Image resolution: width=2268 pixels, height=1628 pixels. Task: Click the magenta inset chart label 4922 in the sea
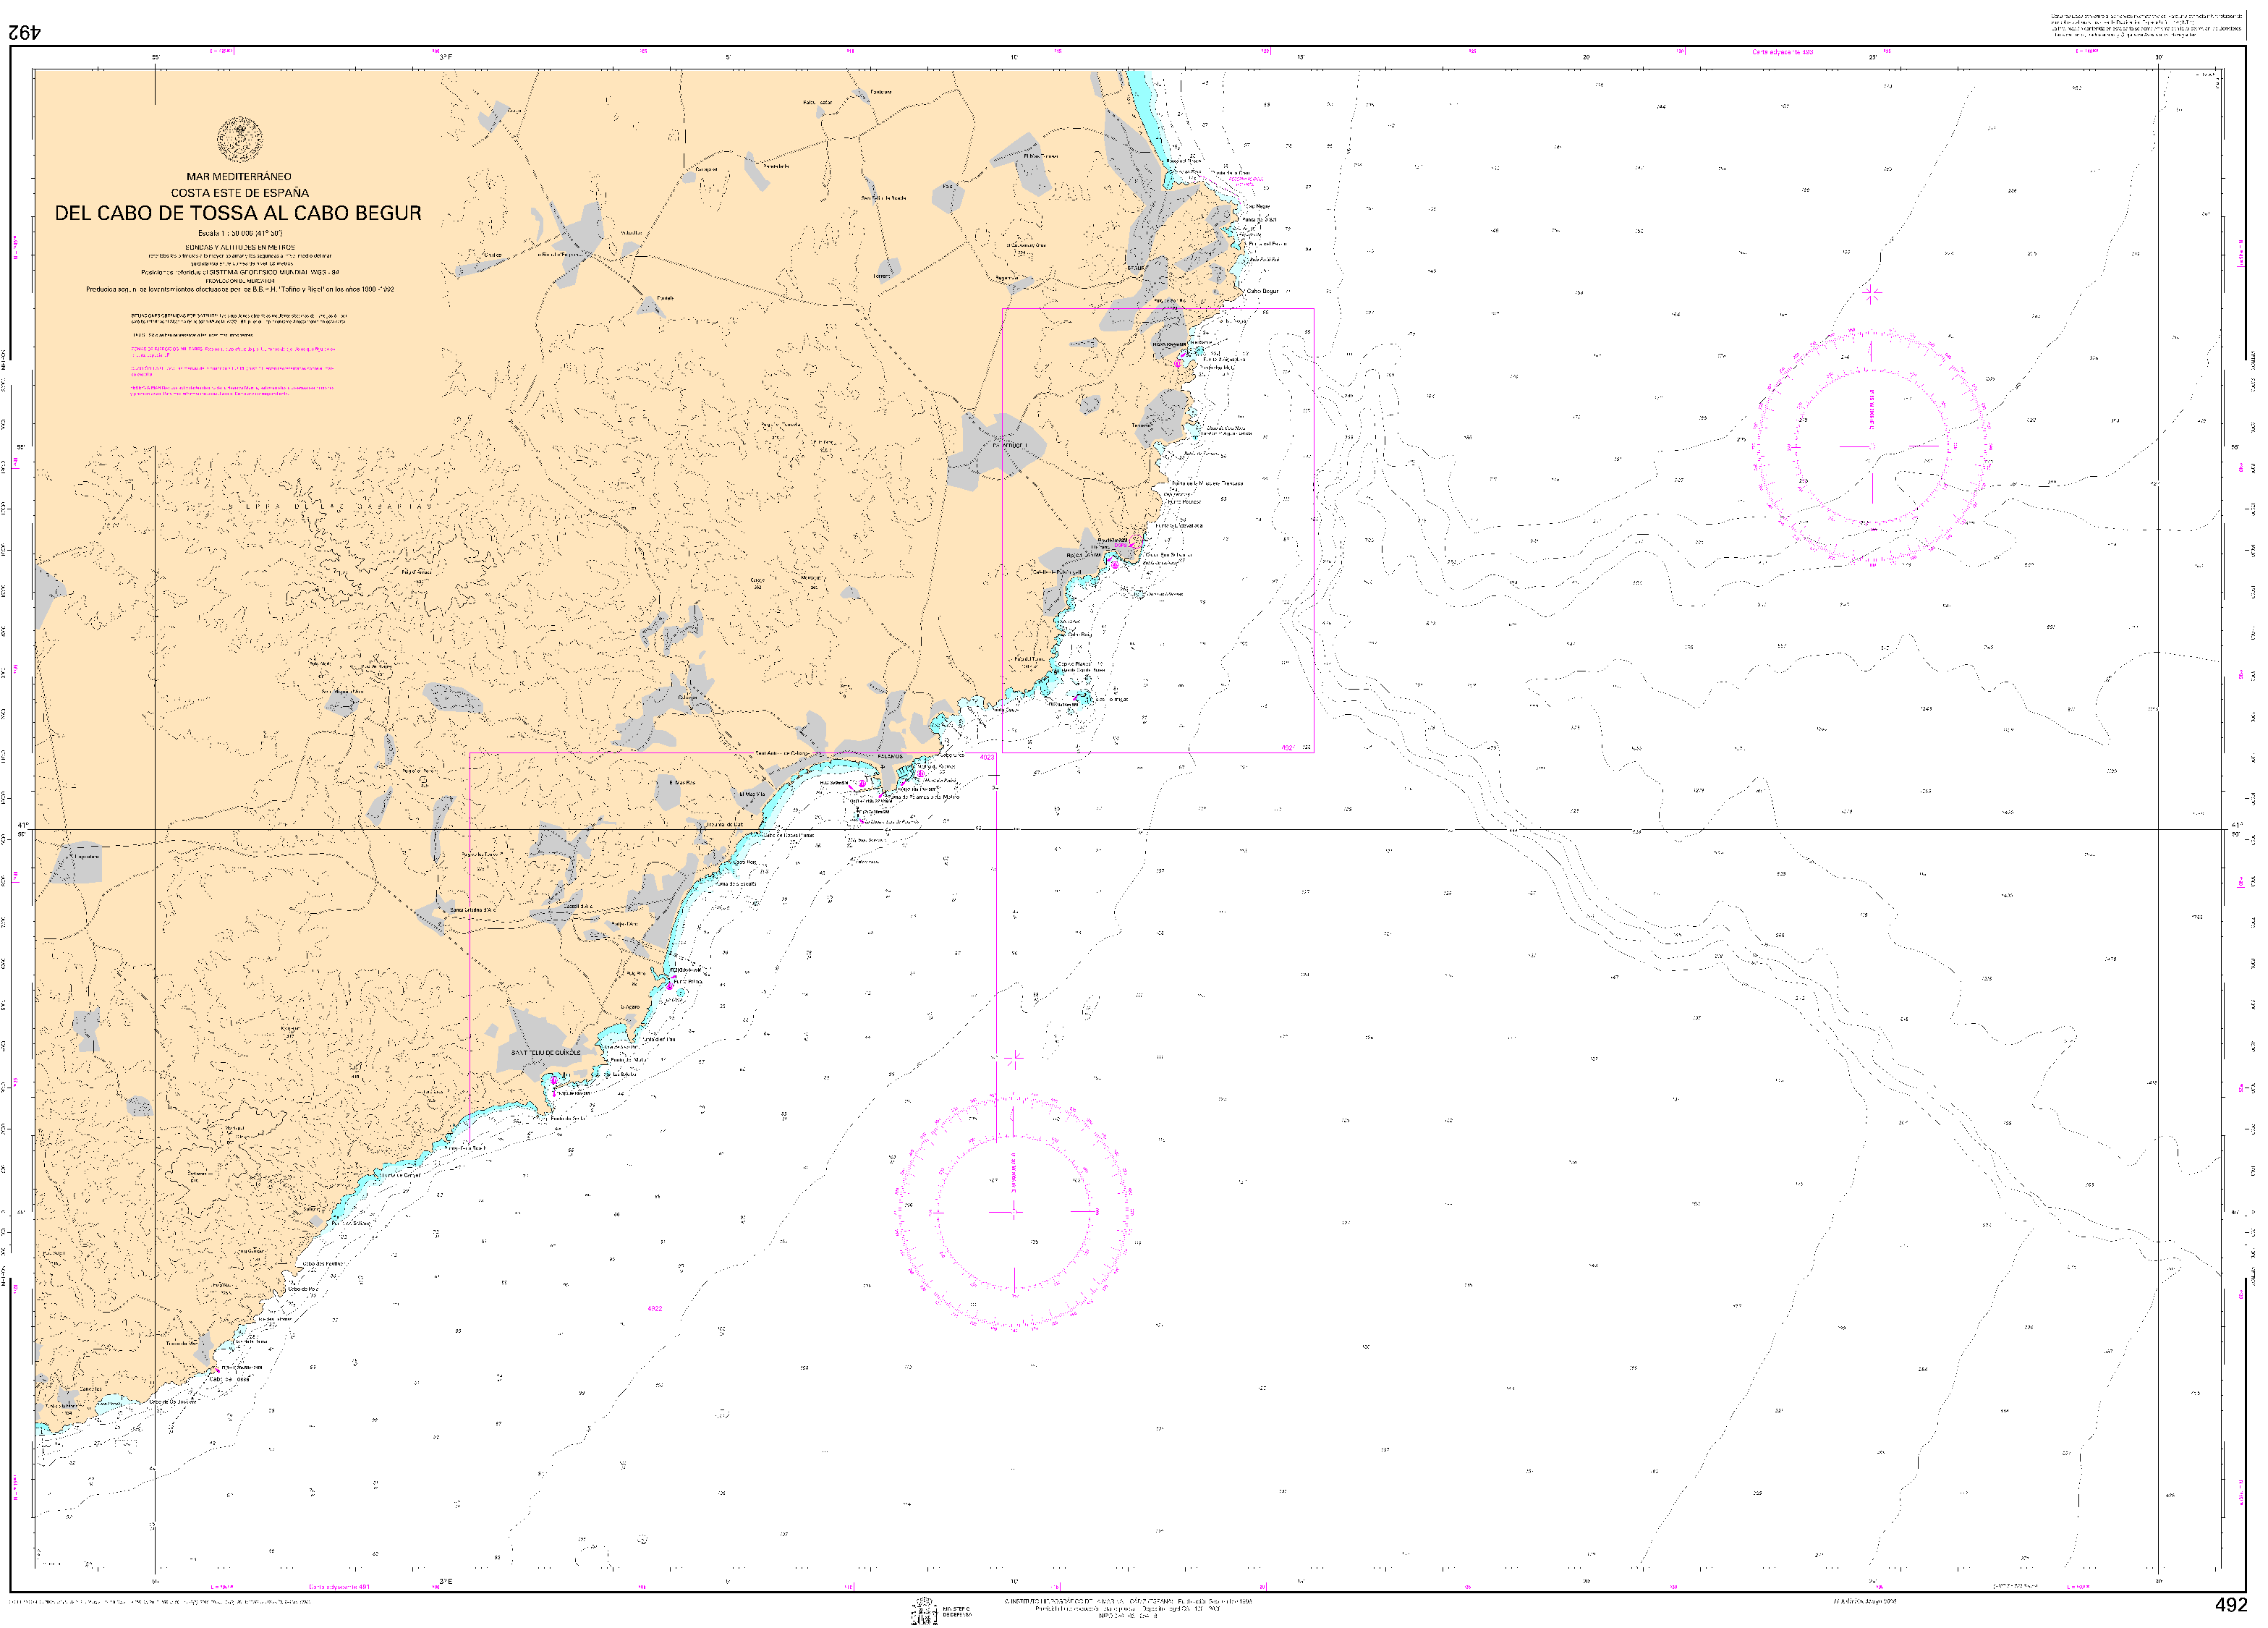pyautogui.click(x=654, y=1309)
